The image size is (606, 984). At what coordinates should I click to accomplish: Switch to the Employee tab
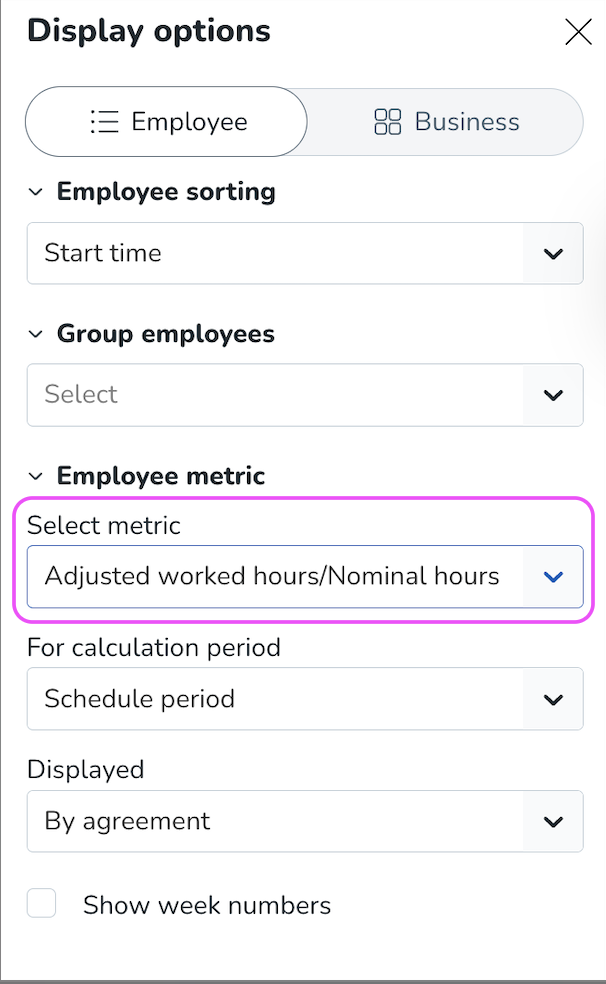point(166,122)
